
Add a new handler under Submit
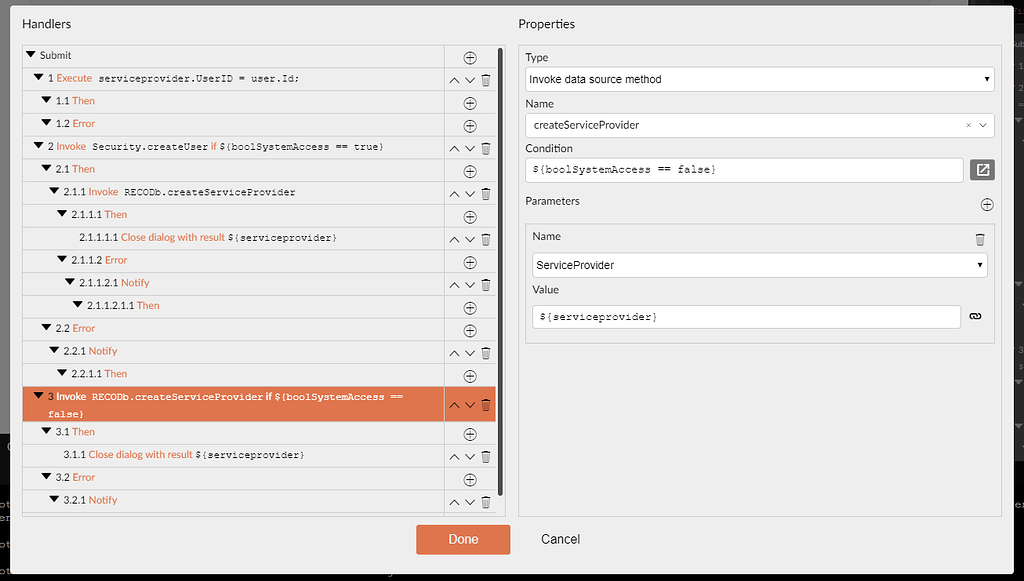(x=470, y=55)
